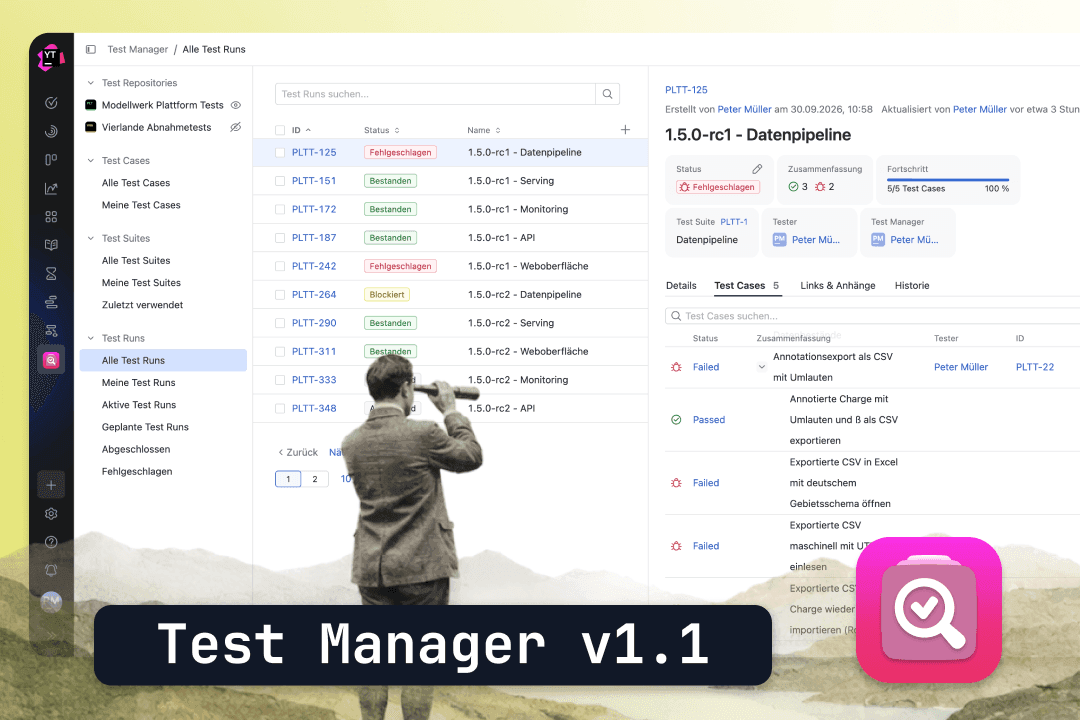Open Historie tab
The height and width of the screenshot is (720, 1080).
912,285
